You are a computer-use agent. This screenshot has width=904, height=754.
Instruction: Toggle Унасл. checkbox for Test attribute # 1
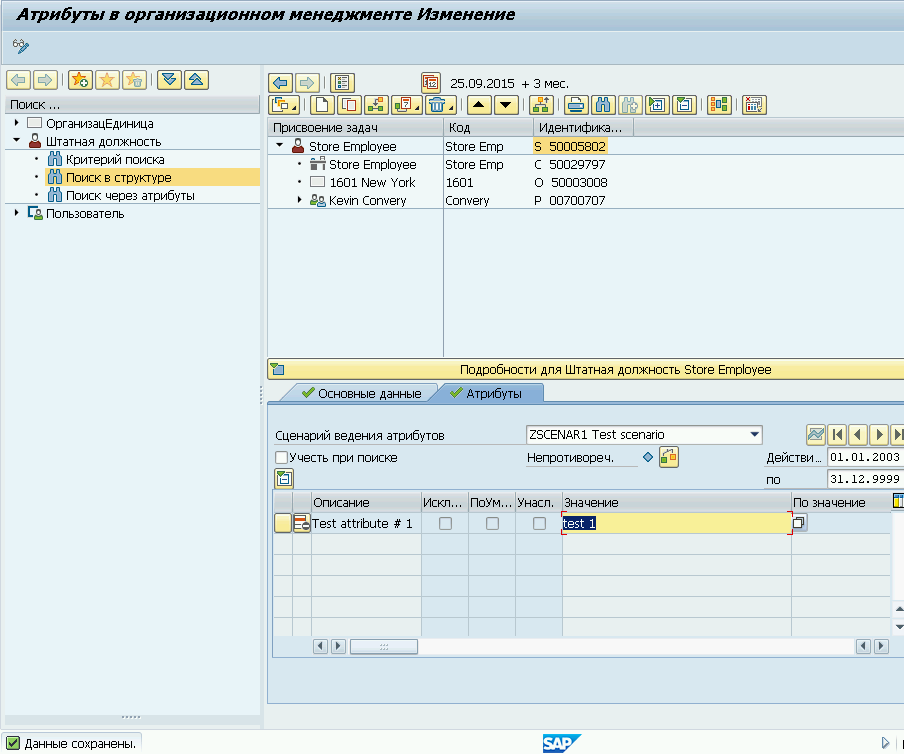click(x=539, y=523)
